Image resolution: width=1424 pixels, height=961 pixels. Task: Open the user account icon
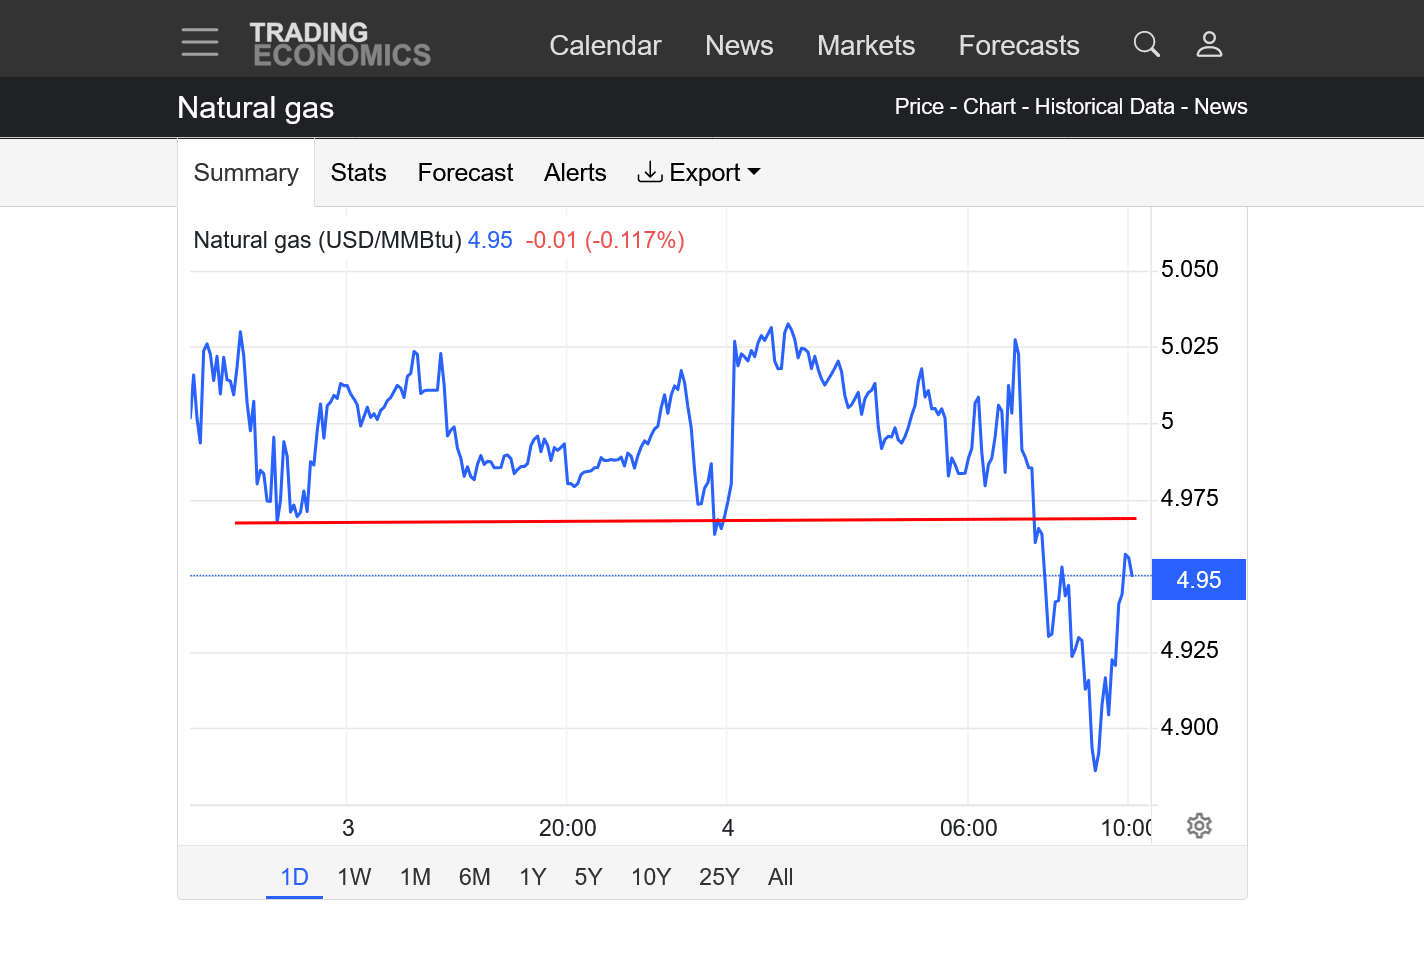coord(1209,44)
